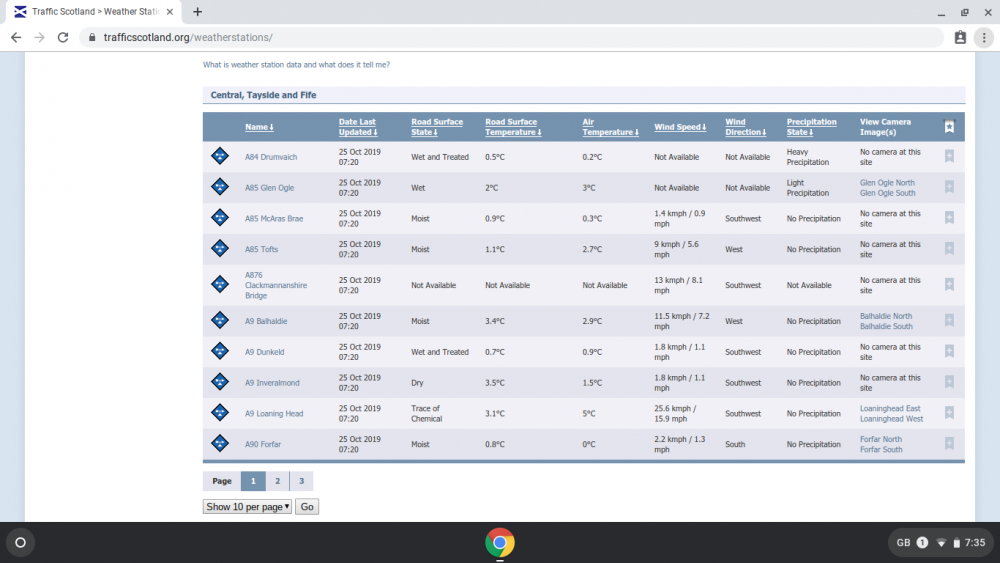Image resolution: width=1000 pixels, height=563 pixels.
Task: Go to page 3 of results
Action: (x=302, y=481)
